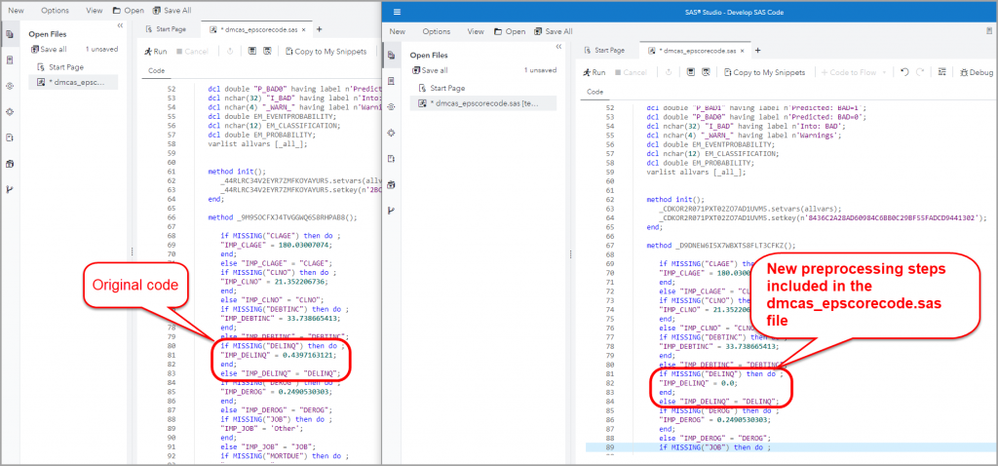Click the page icon at the far right of the right window menu bar
This screenshot has width=998, height=466.
(x=987, y=31)
